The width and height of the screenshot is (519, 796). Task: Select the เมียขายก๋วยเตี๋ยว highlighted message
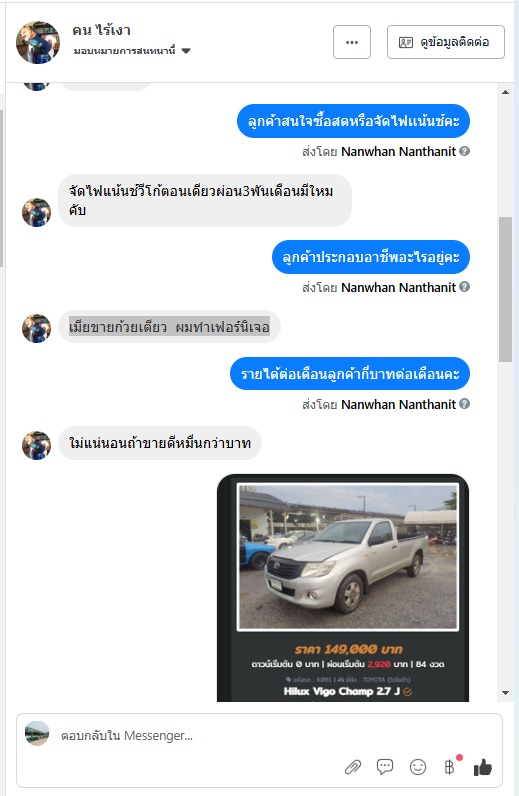click(x=169, y=327)
